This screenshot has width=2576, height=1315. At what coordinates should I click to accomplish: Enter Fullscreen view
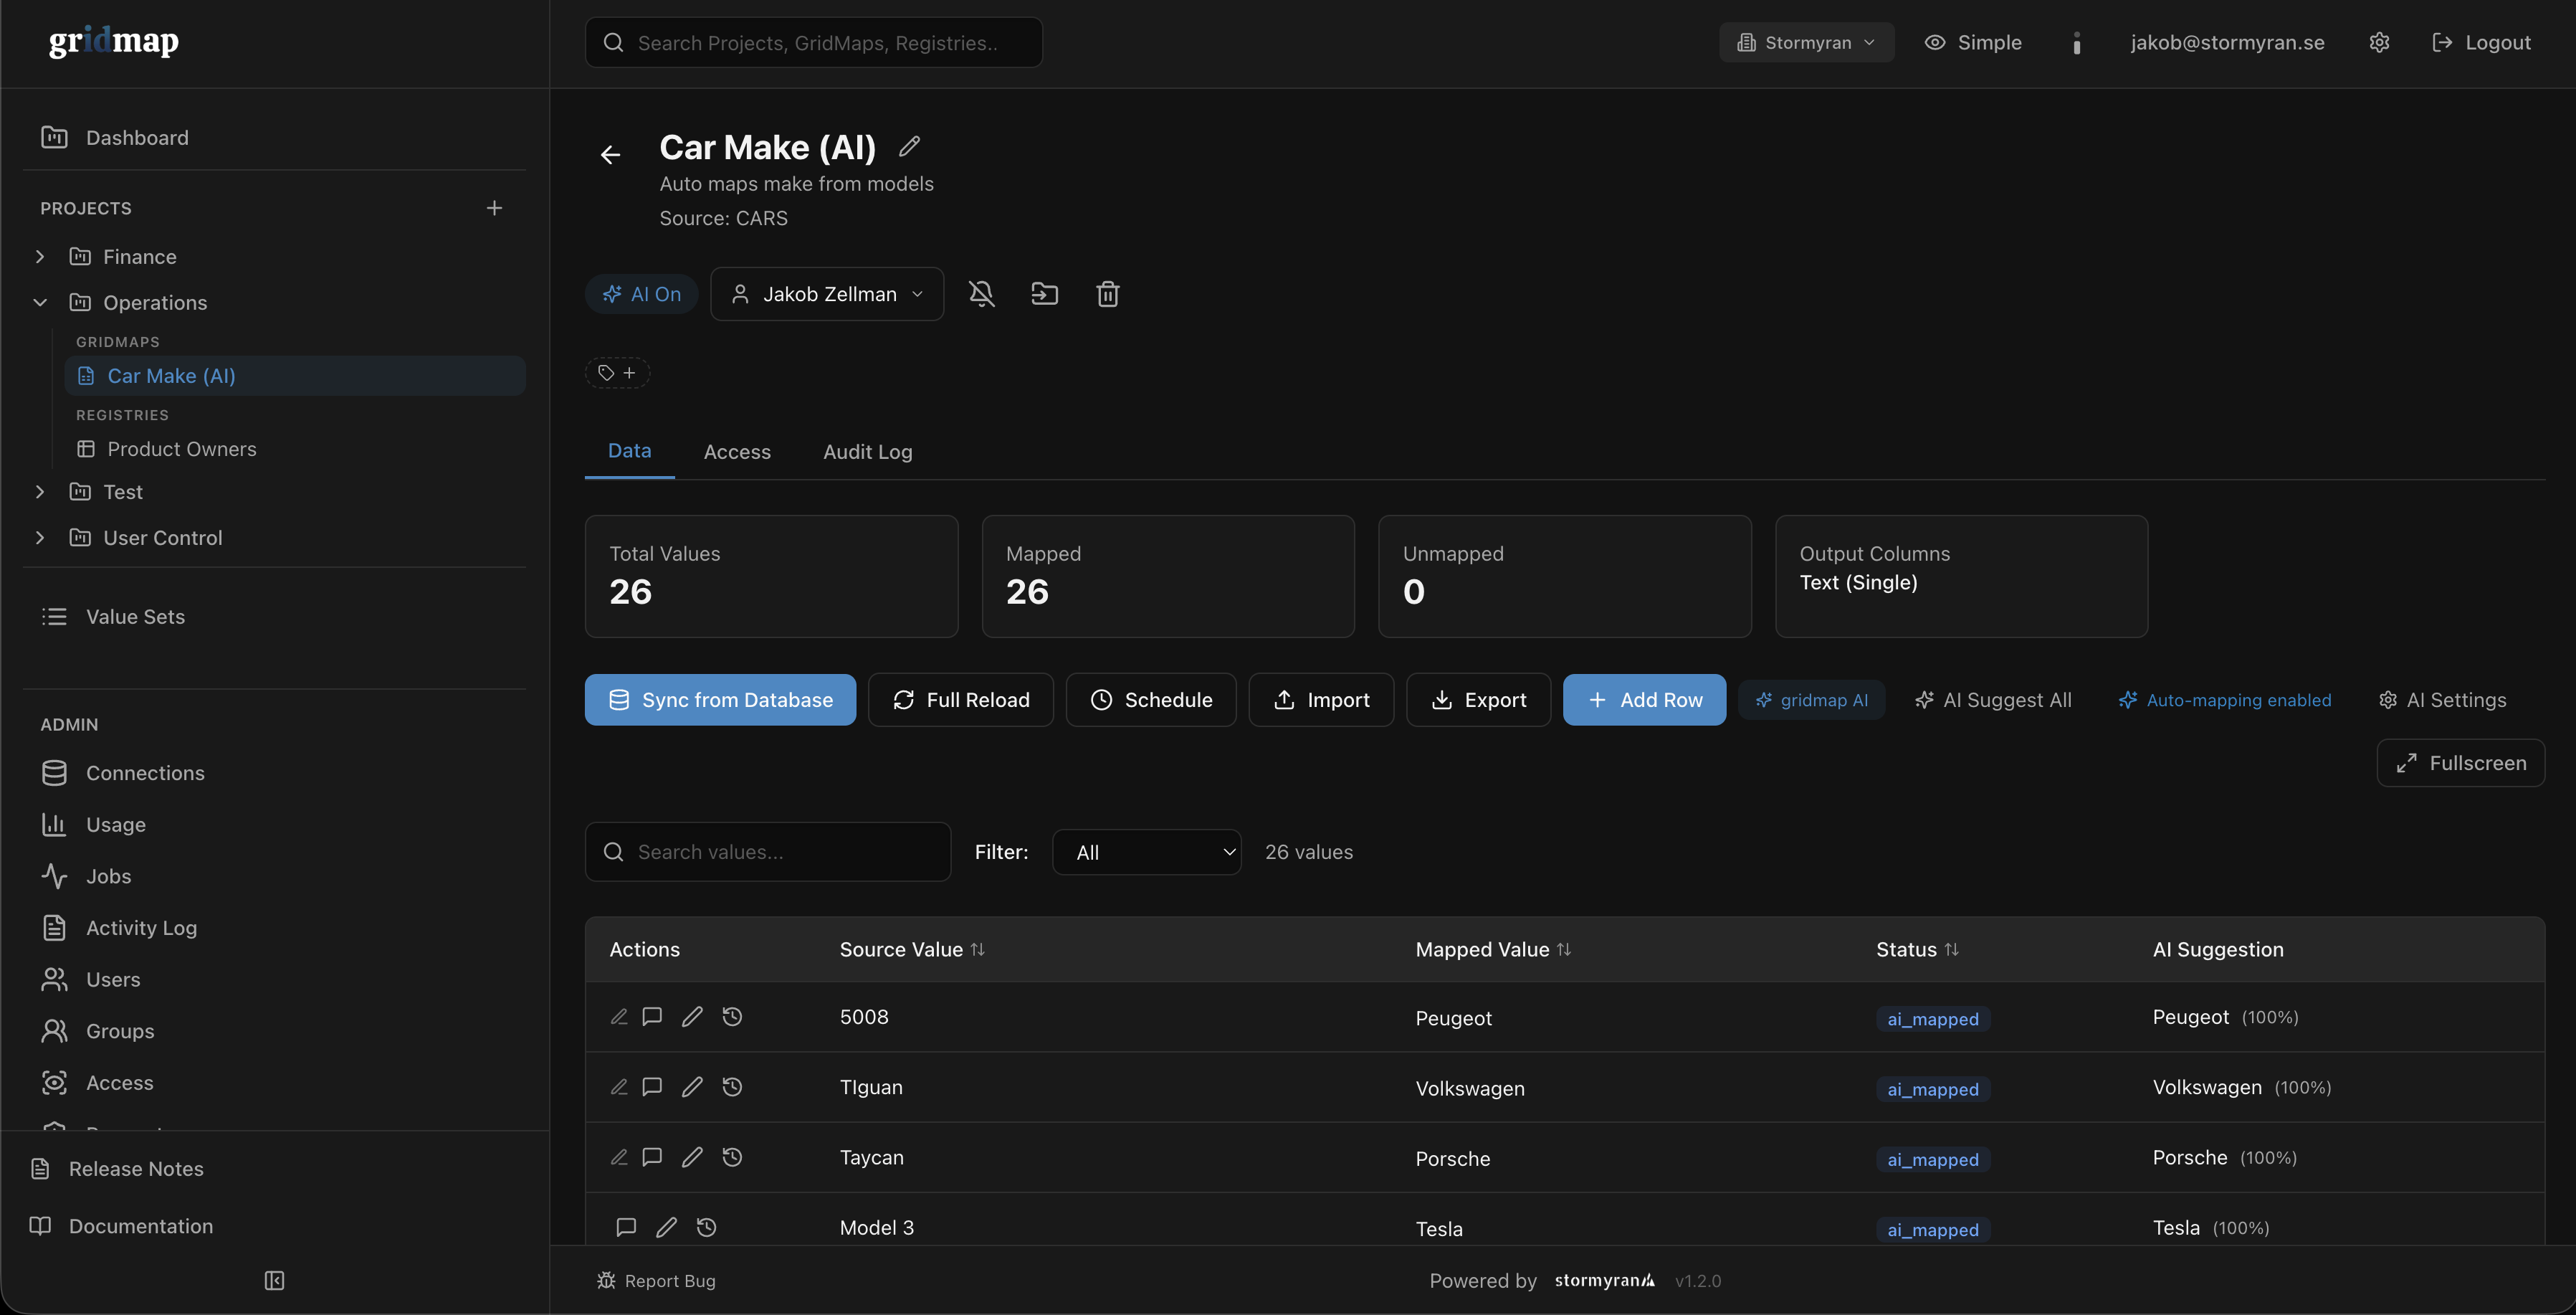tap(2460, 763)
